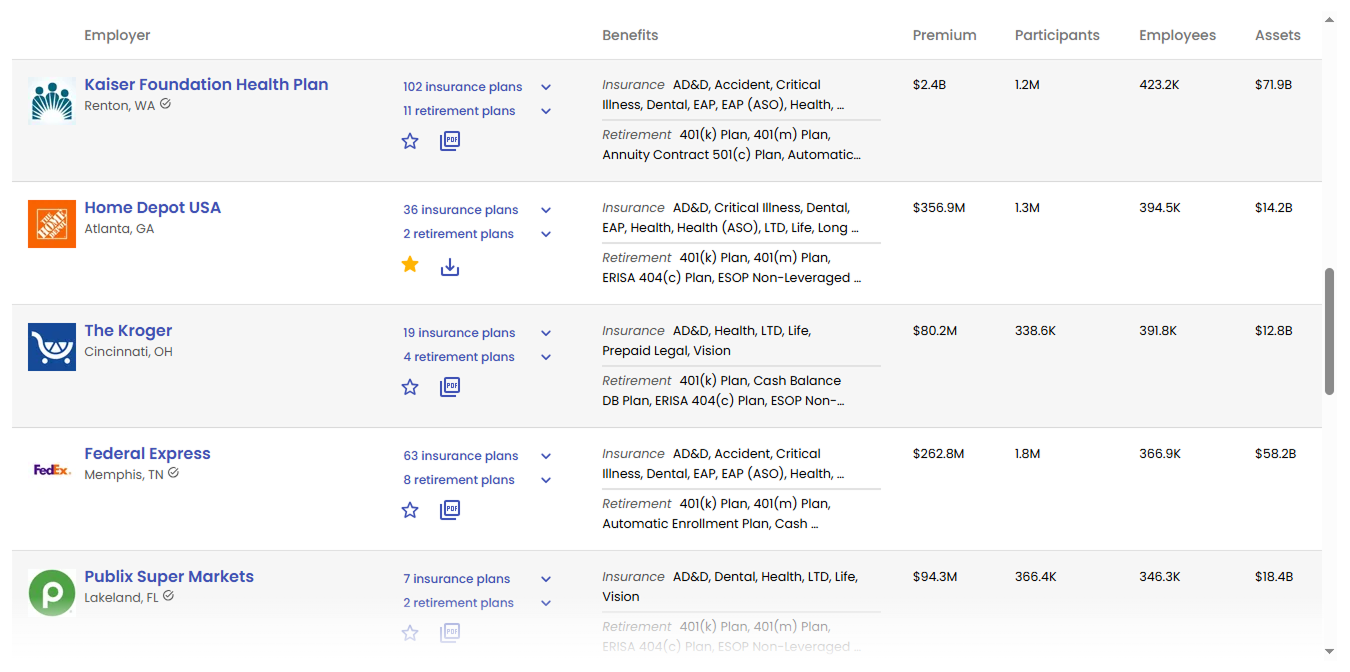Screen dimensions: 1350x672
Task: Click the Employer column header
Action: pyautogui.click(x=117, y=34)
